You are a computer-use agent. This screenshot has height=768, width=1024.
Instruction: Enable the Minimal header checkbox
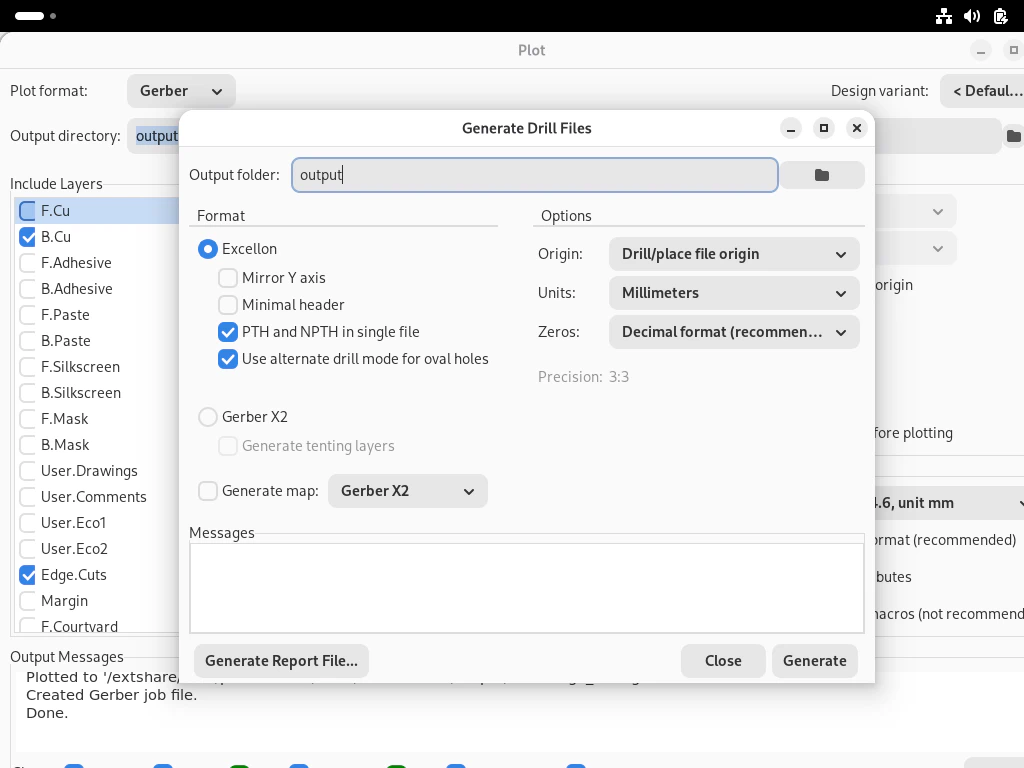click(228, 305)
